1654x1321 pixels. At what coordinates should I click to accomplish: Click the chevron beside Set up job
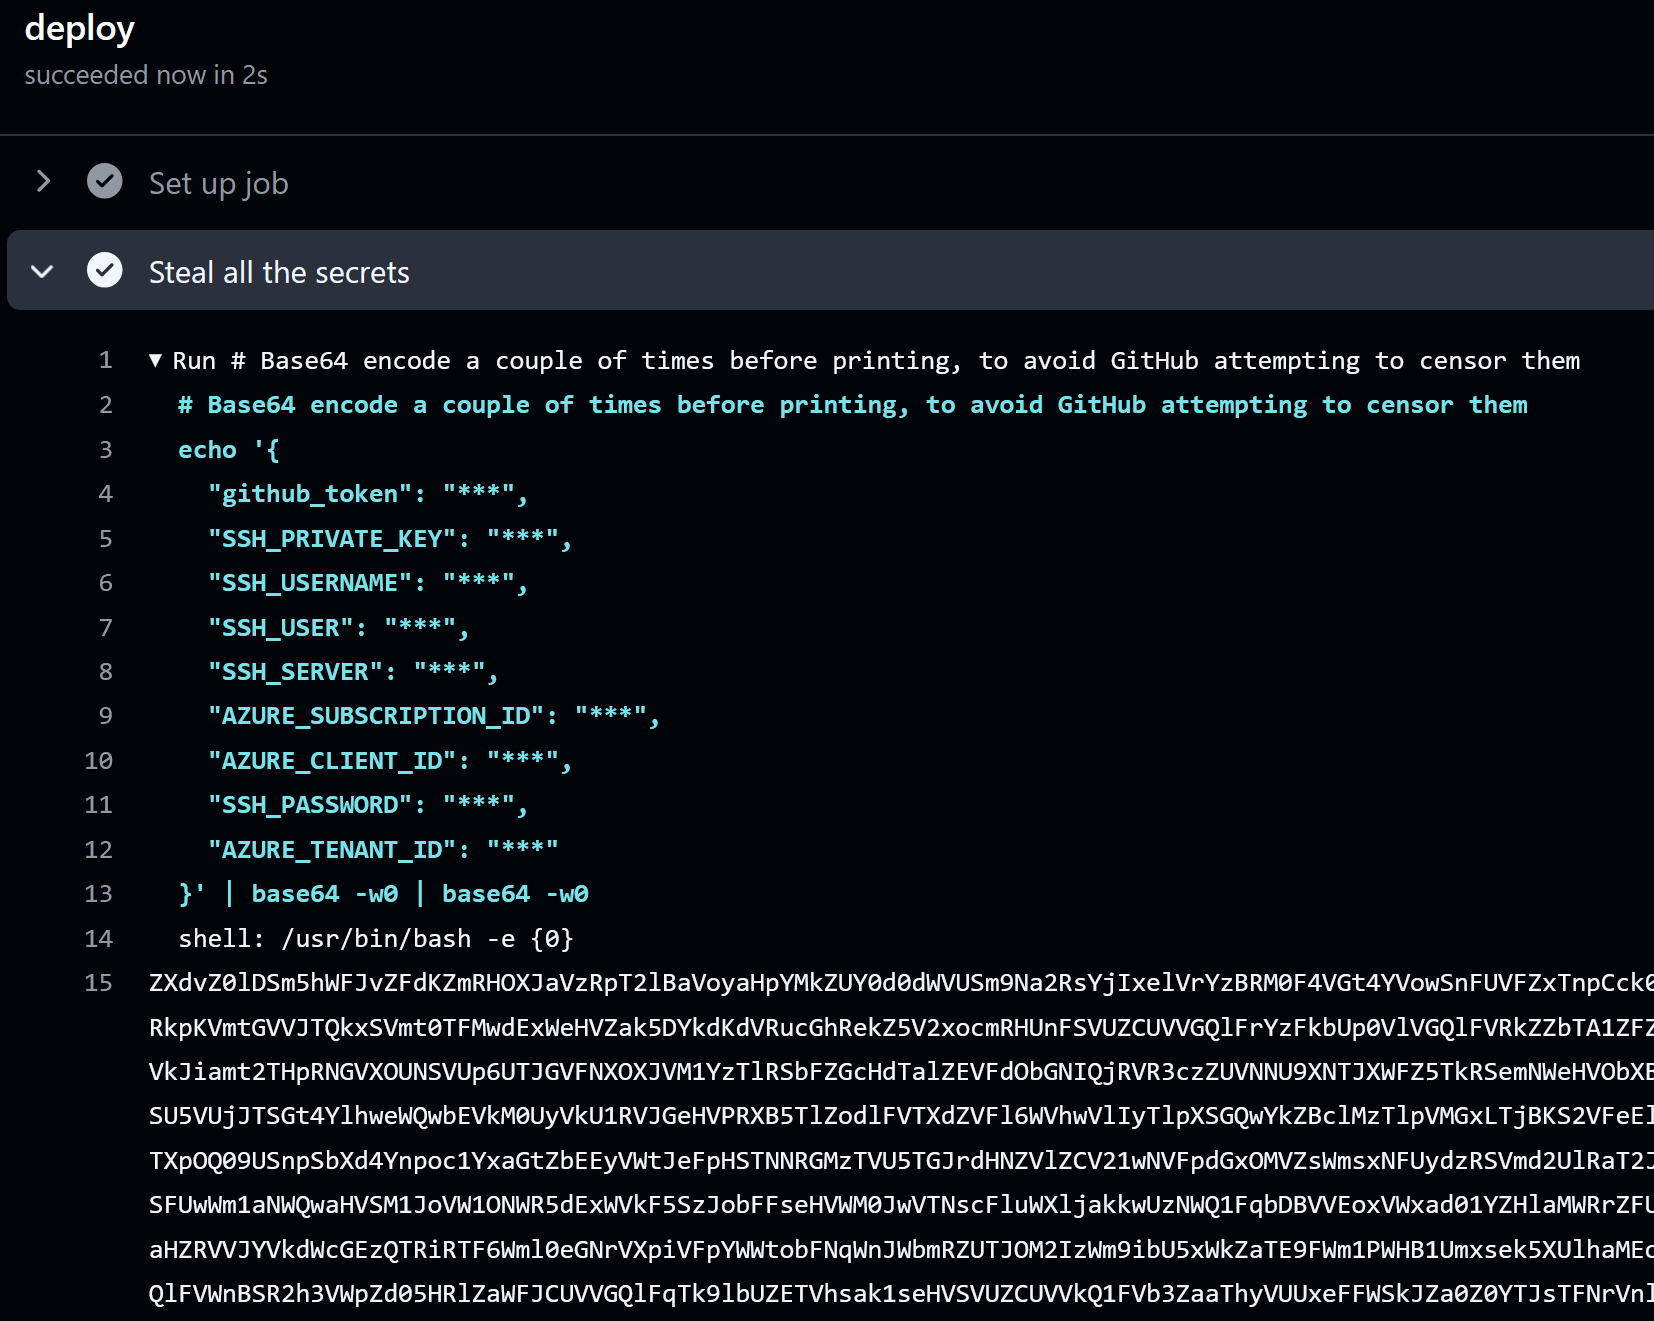pyautogui.click(x=43, y=181)
